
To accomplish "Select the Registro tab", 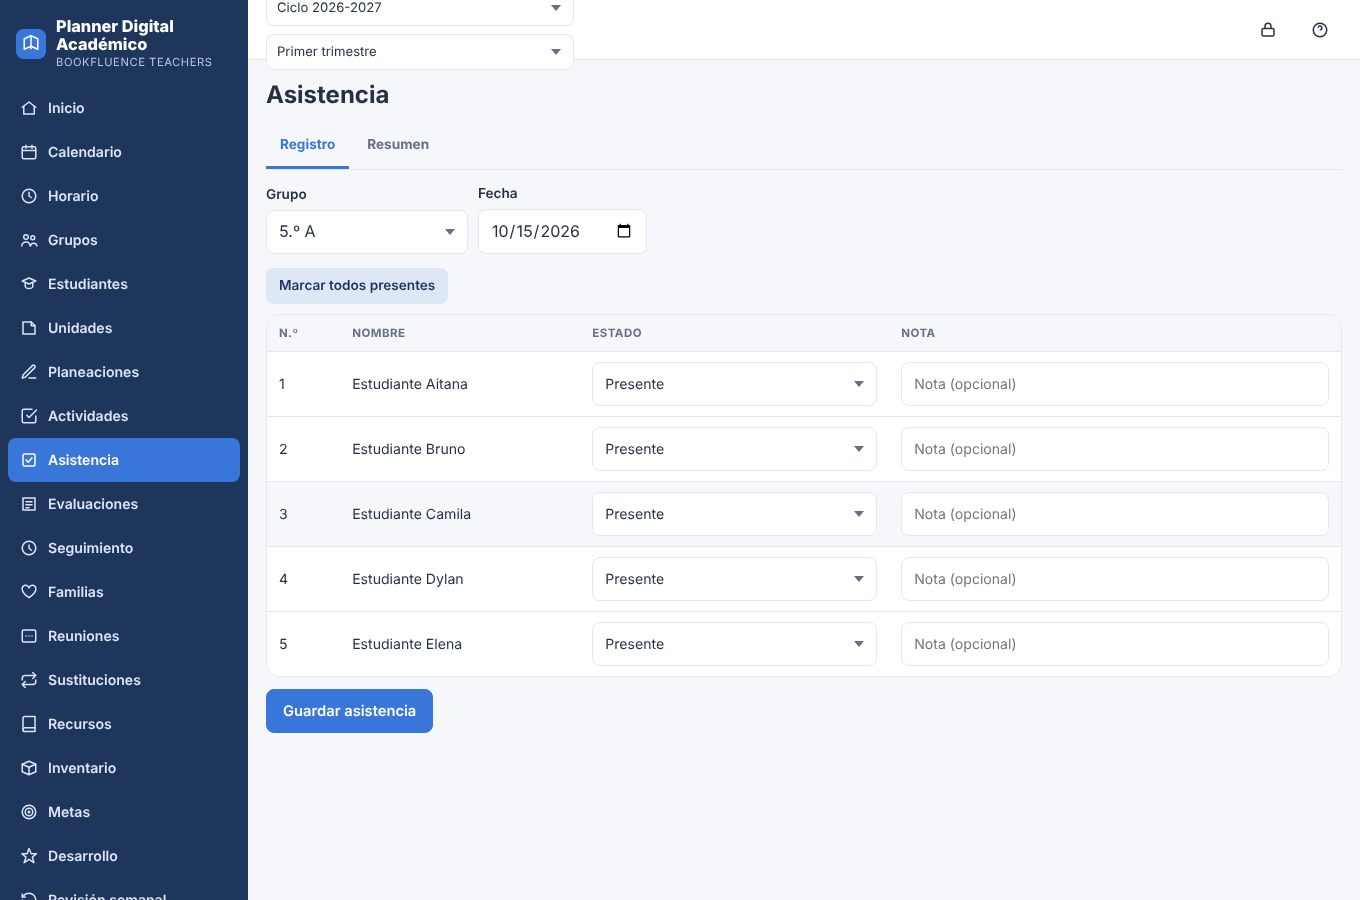I will (x=307, y=145).
